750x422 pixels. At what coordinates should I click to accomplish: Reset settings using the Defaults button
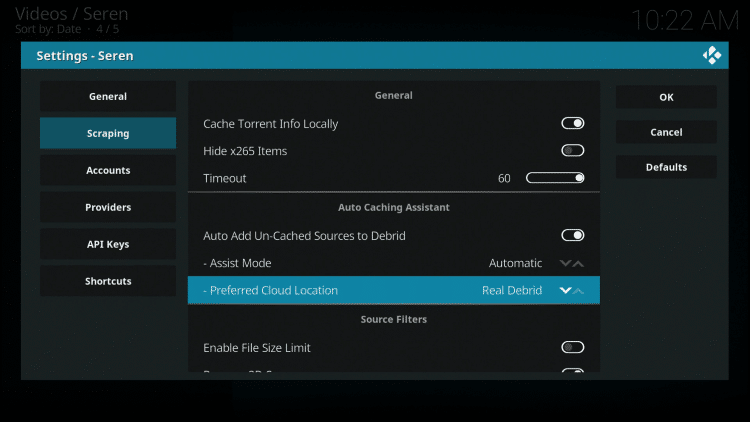coord(666,167)
